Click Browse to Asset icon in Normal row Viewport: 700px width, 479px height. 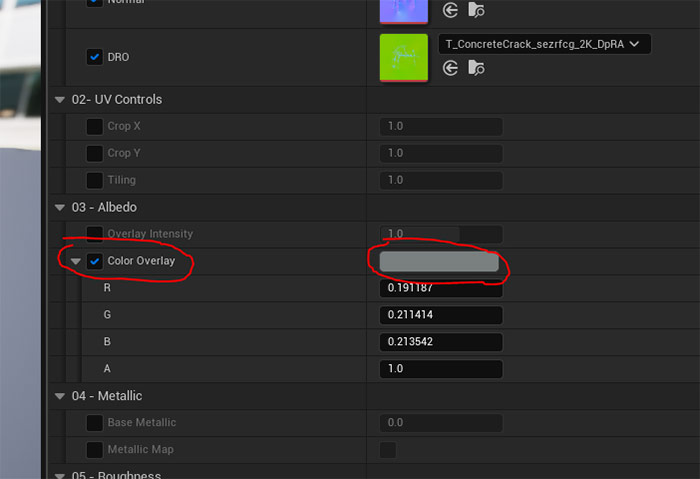[477, 11]
